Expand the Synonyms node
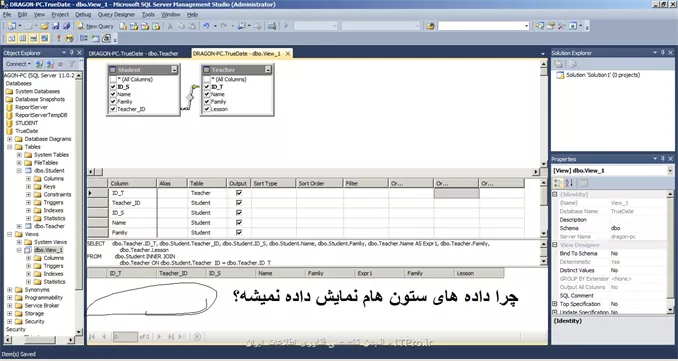This screenshot has width=678, height=361. click(x=10, y=290)
